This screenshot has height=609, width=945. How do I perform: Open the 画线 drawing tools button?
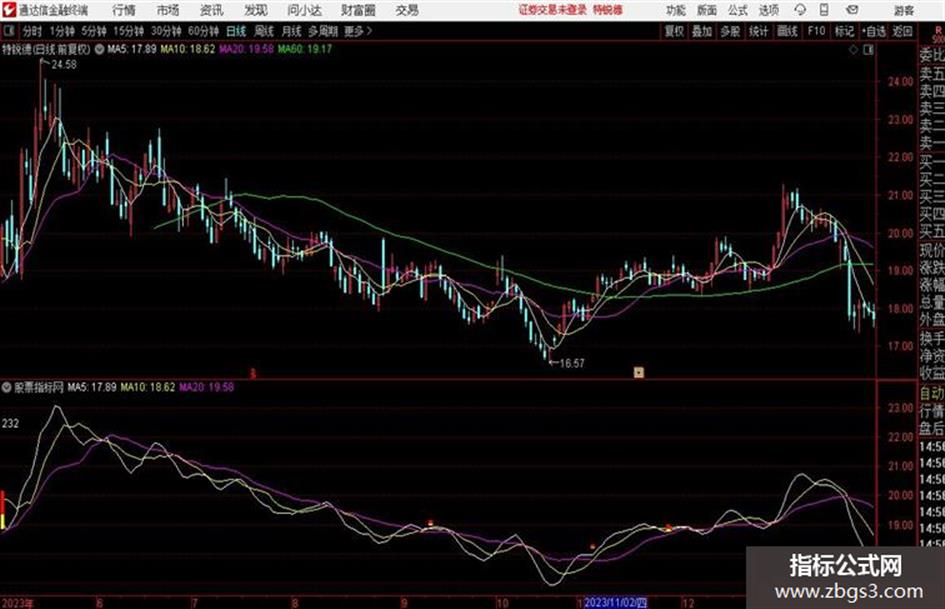[787, 31]
